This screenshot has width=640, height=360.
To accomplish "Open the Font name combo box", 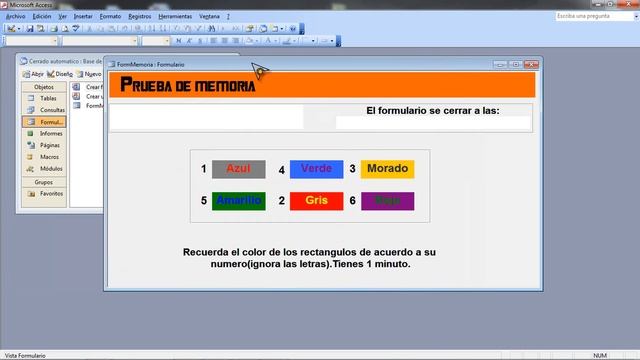I will [x=100, y=41].
